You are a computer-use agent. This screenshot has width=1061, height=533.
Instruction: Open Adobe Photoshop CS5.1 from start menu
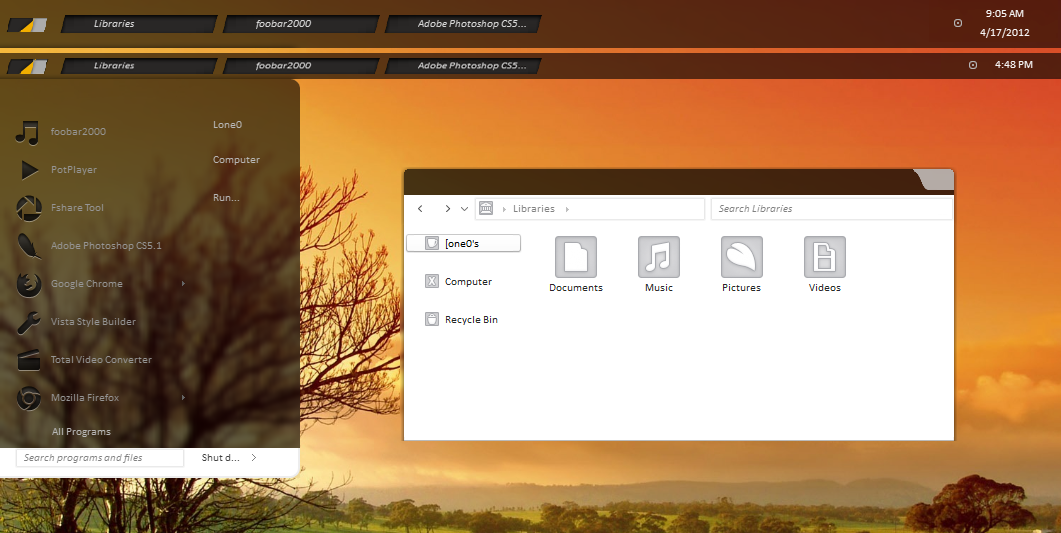[x=105, y=246]
